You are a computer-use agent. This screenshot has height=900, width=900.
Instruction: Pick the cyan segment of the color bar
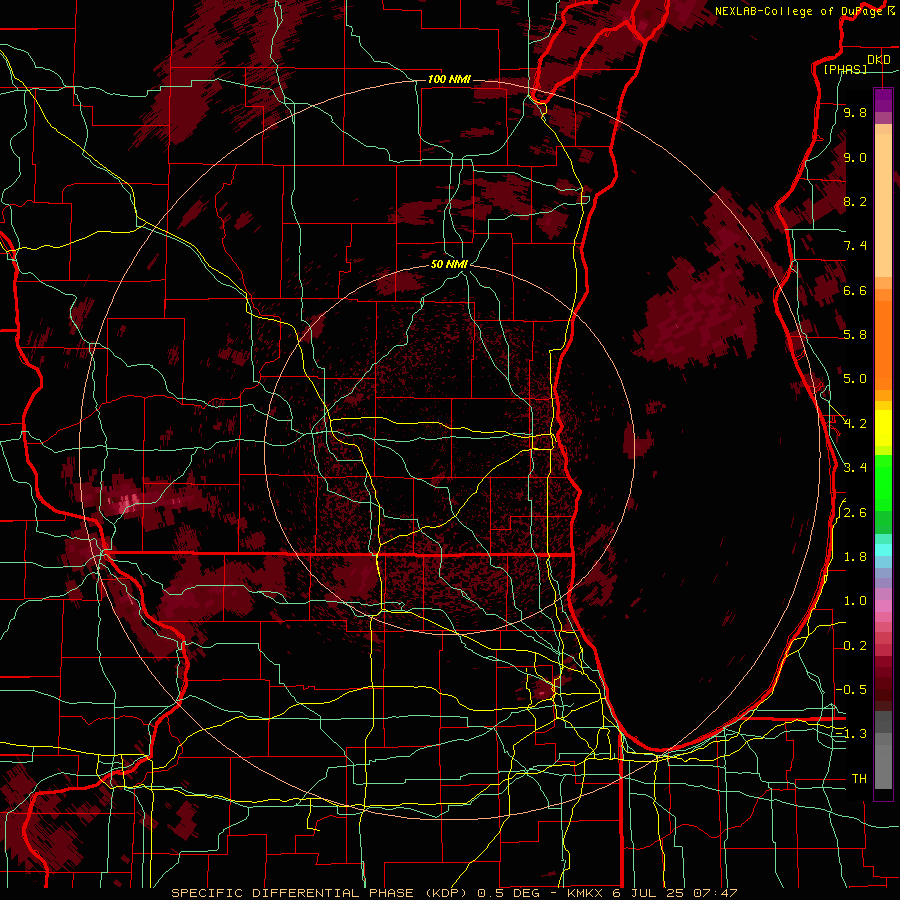coord(883,550)
